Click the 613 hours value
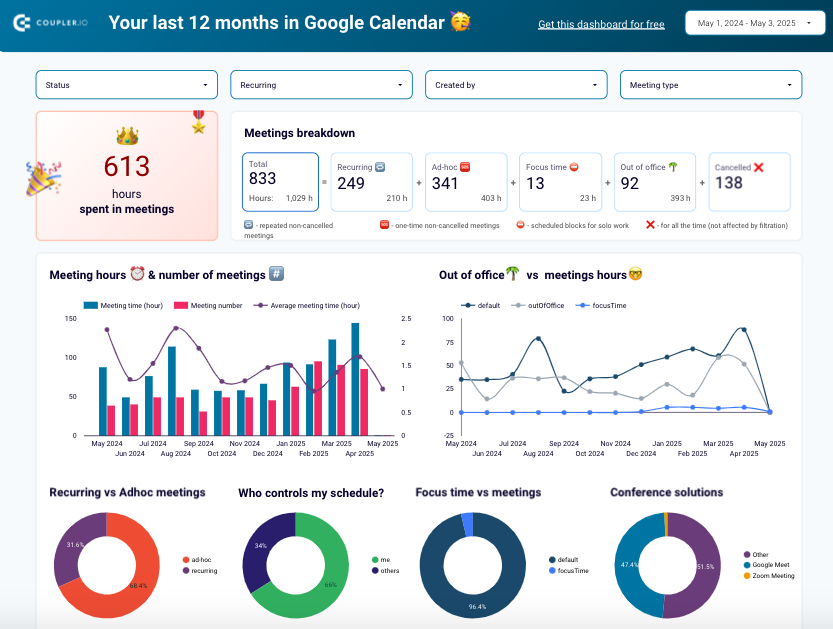This screenshot has width=833, height=629. tap(127, 166)
